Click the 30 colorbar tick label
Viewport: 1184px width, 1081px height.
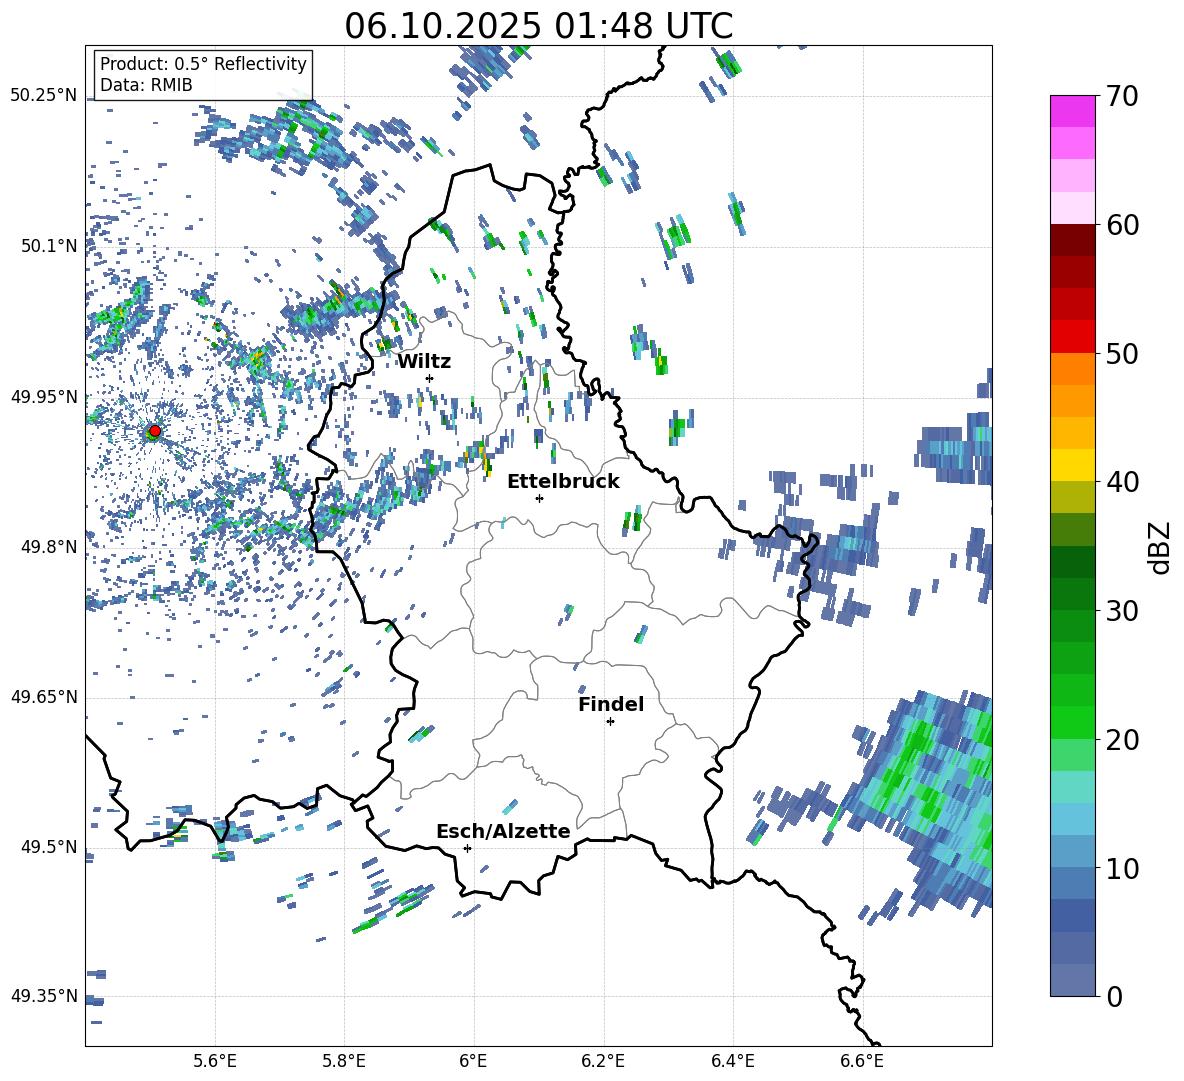coord(1121,610)
